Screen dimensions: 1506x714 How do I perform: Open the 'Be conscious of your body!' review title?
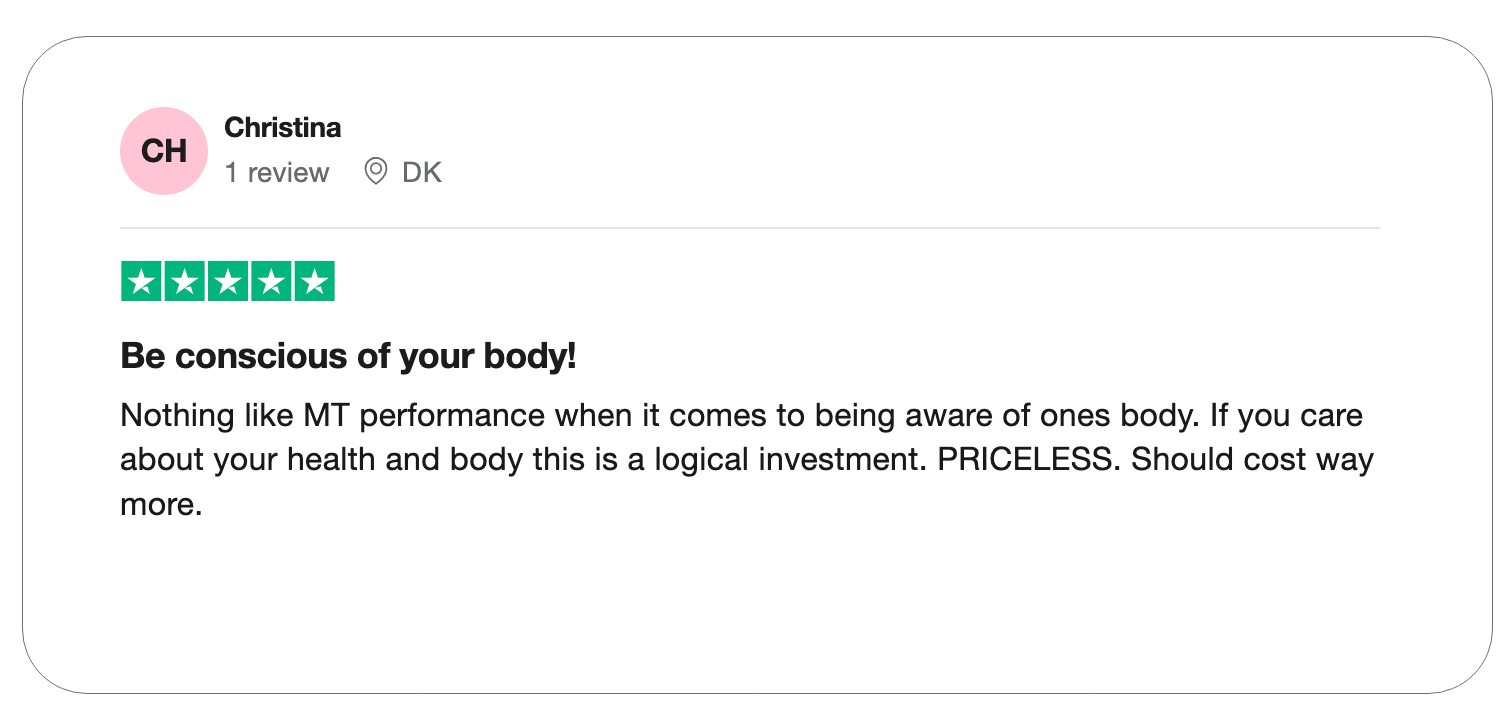(348, 356)
